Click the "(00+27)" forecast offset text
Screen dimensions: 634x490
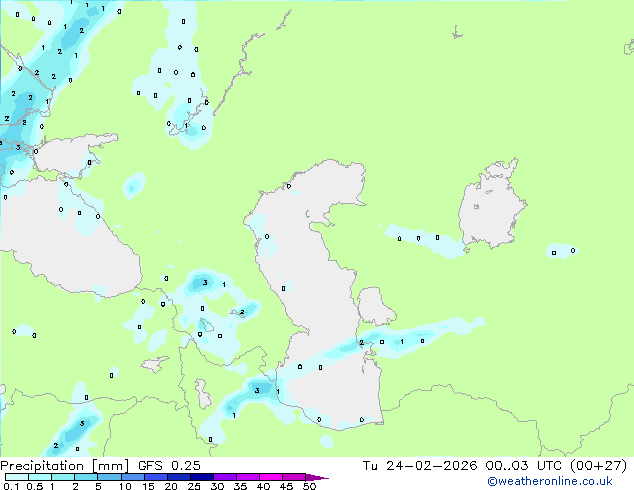coord(598,466)
